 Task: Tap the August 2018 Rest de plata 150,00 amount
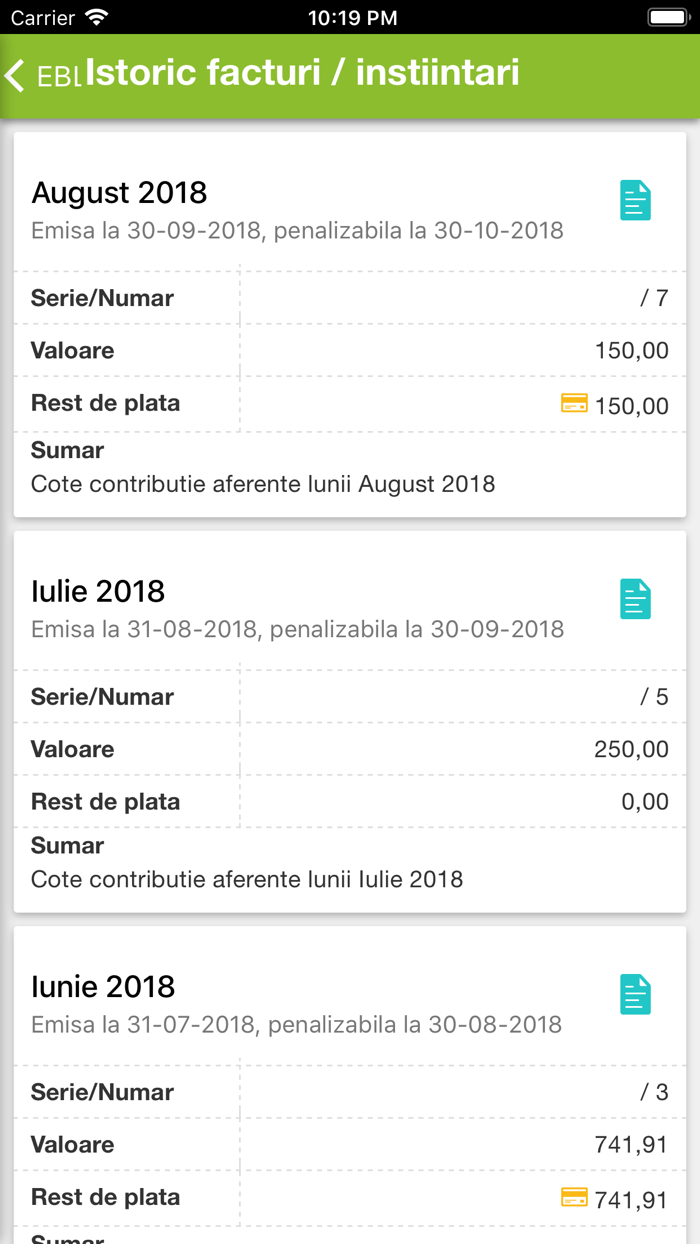(632, 406)
